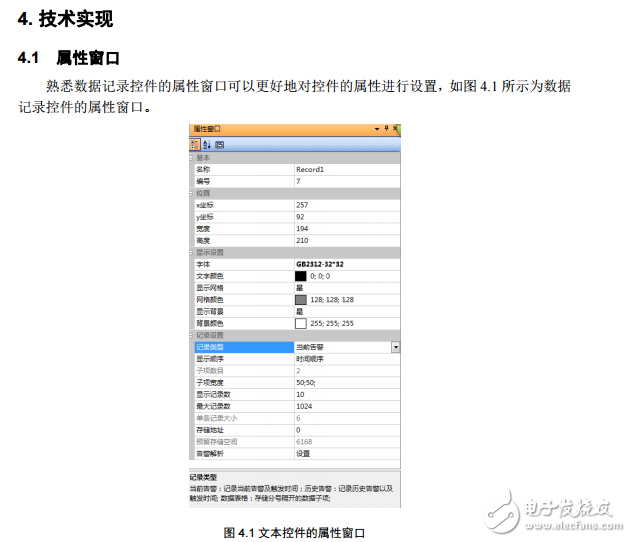Select the 子项数目 property label
Image resolution: width=631 pixels, height=542 pixels.
coord(210,371)
